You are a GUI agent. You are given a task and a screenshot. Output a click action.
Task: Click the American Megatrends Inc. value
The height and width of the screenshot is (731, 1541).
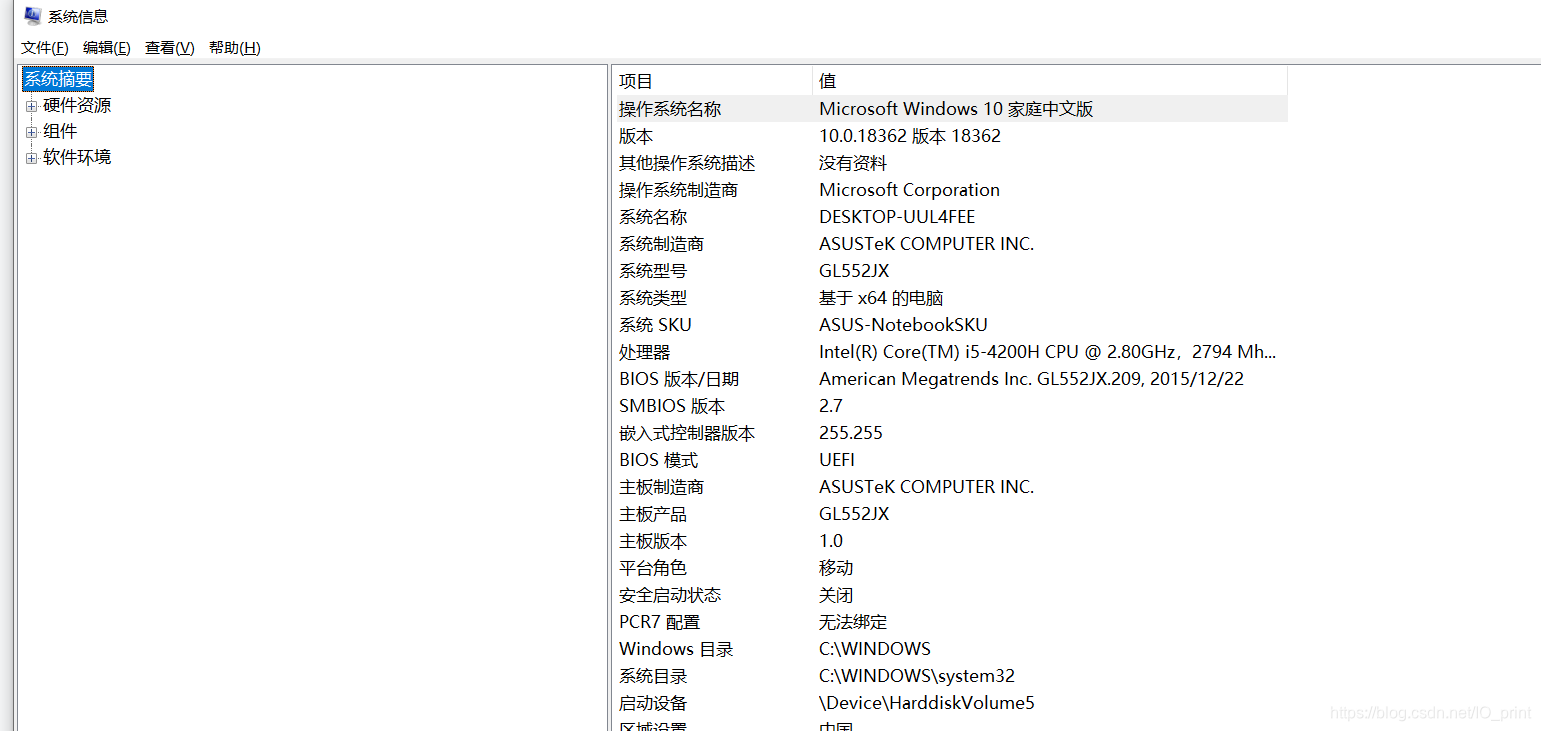coord(1031,379)
